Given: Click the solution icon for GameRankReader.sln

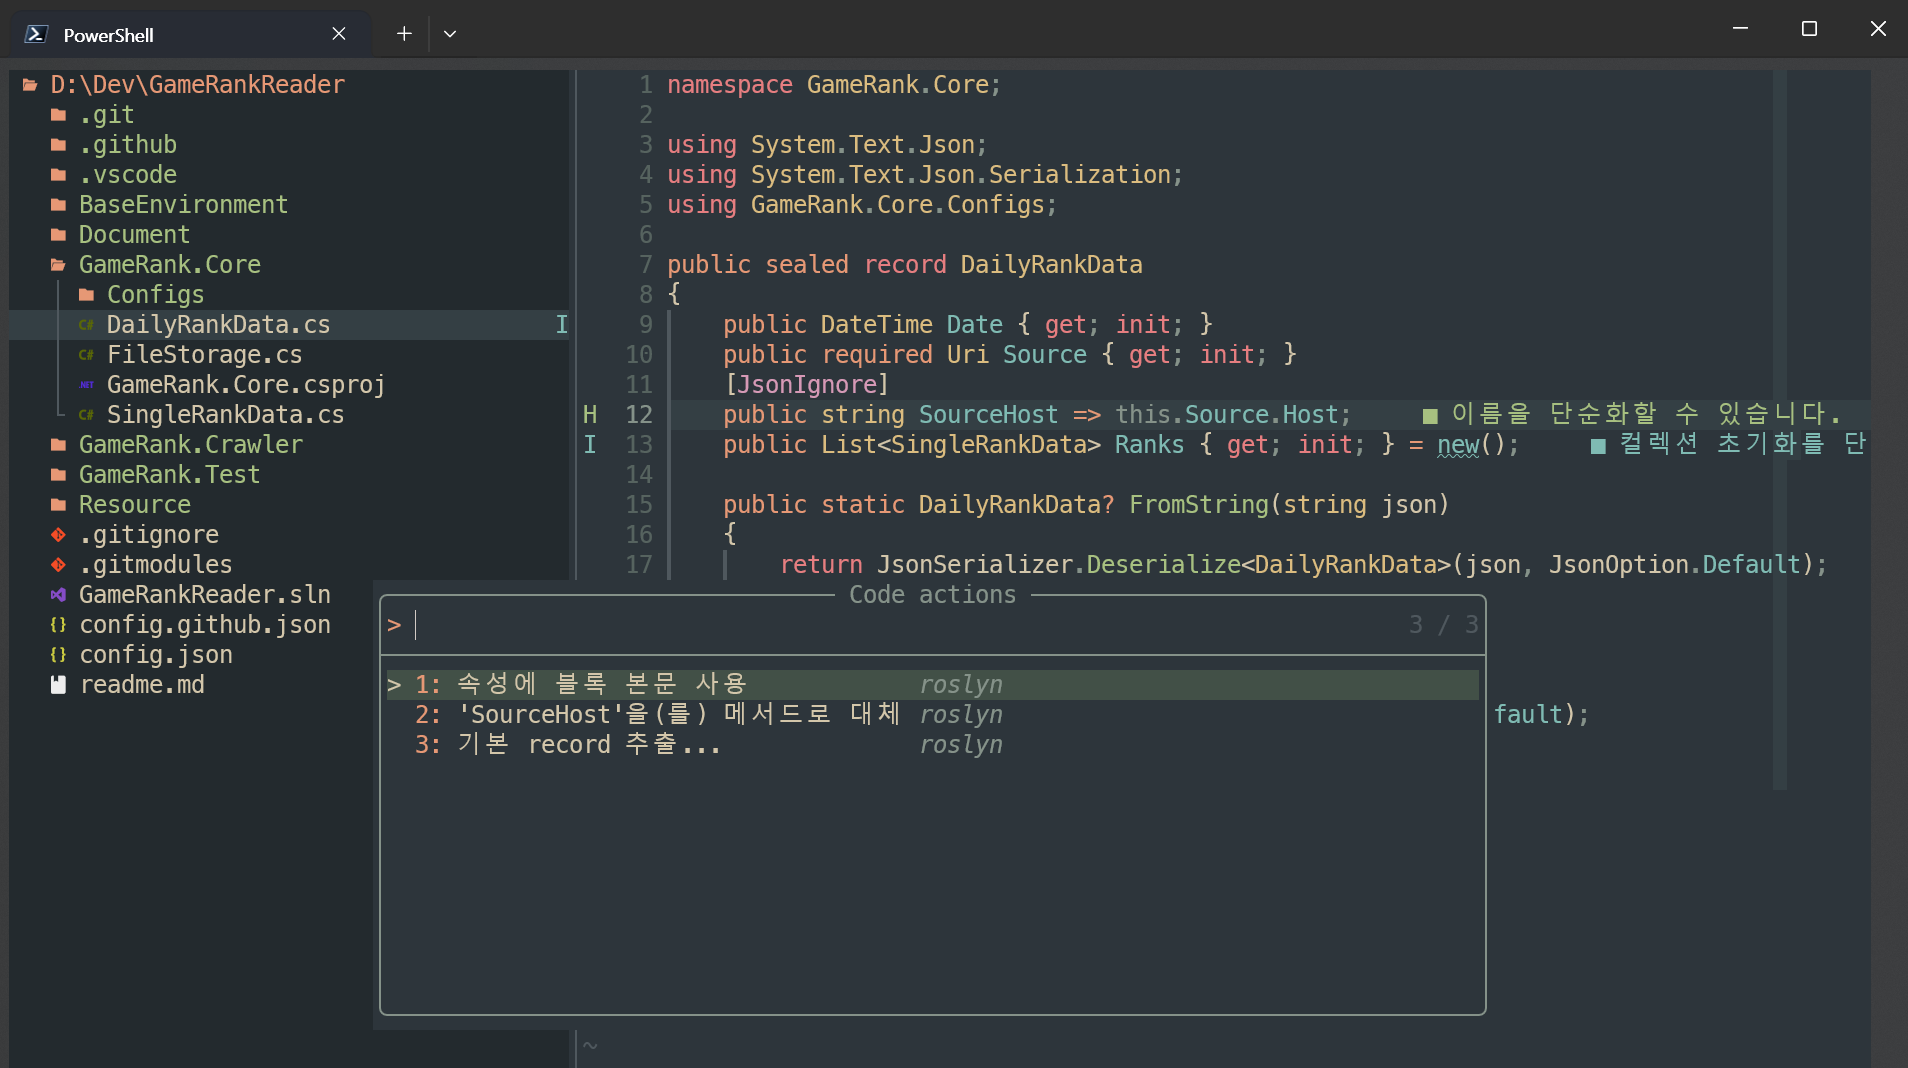Looking at the screenshot, I should pos(58,595).
